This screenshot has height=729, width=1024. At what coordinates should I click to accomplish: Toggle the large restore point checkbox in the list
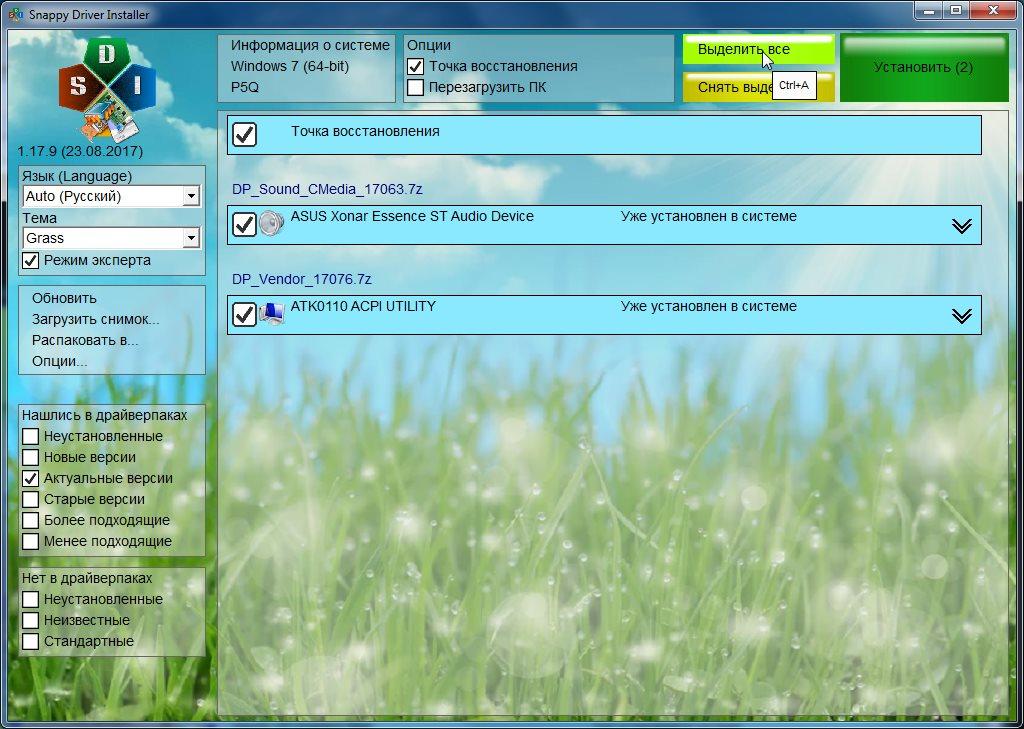(244, 134)
